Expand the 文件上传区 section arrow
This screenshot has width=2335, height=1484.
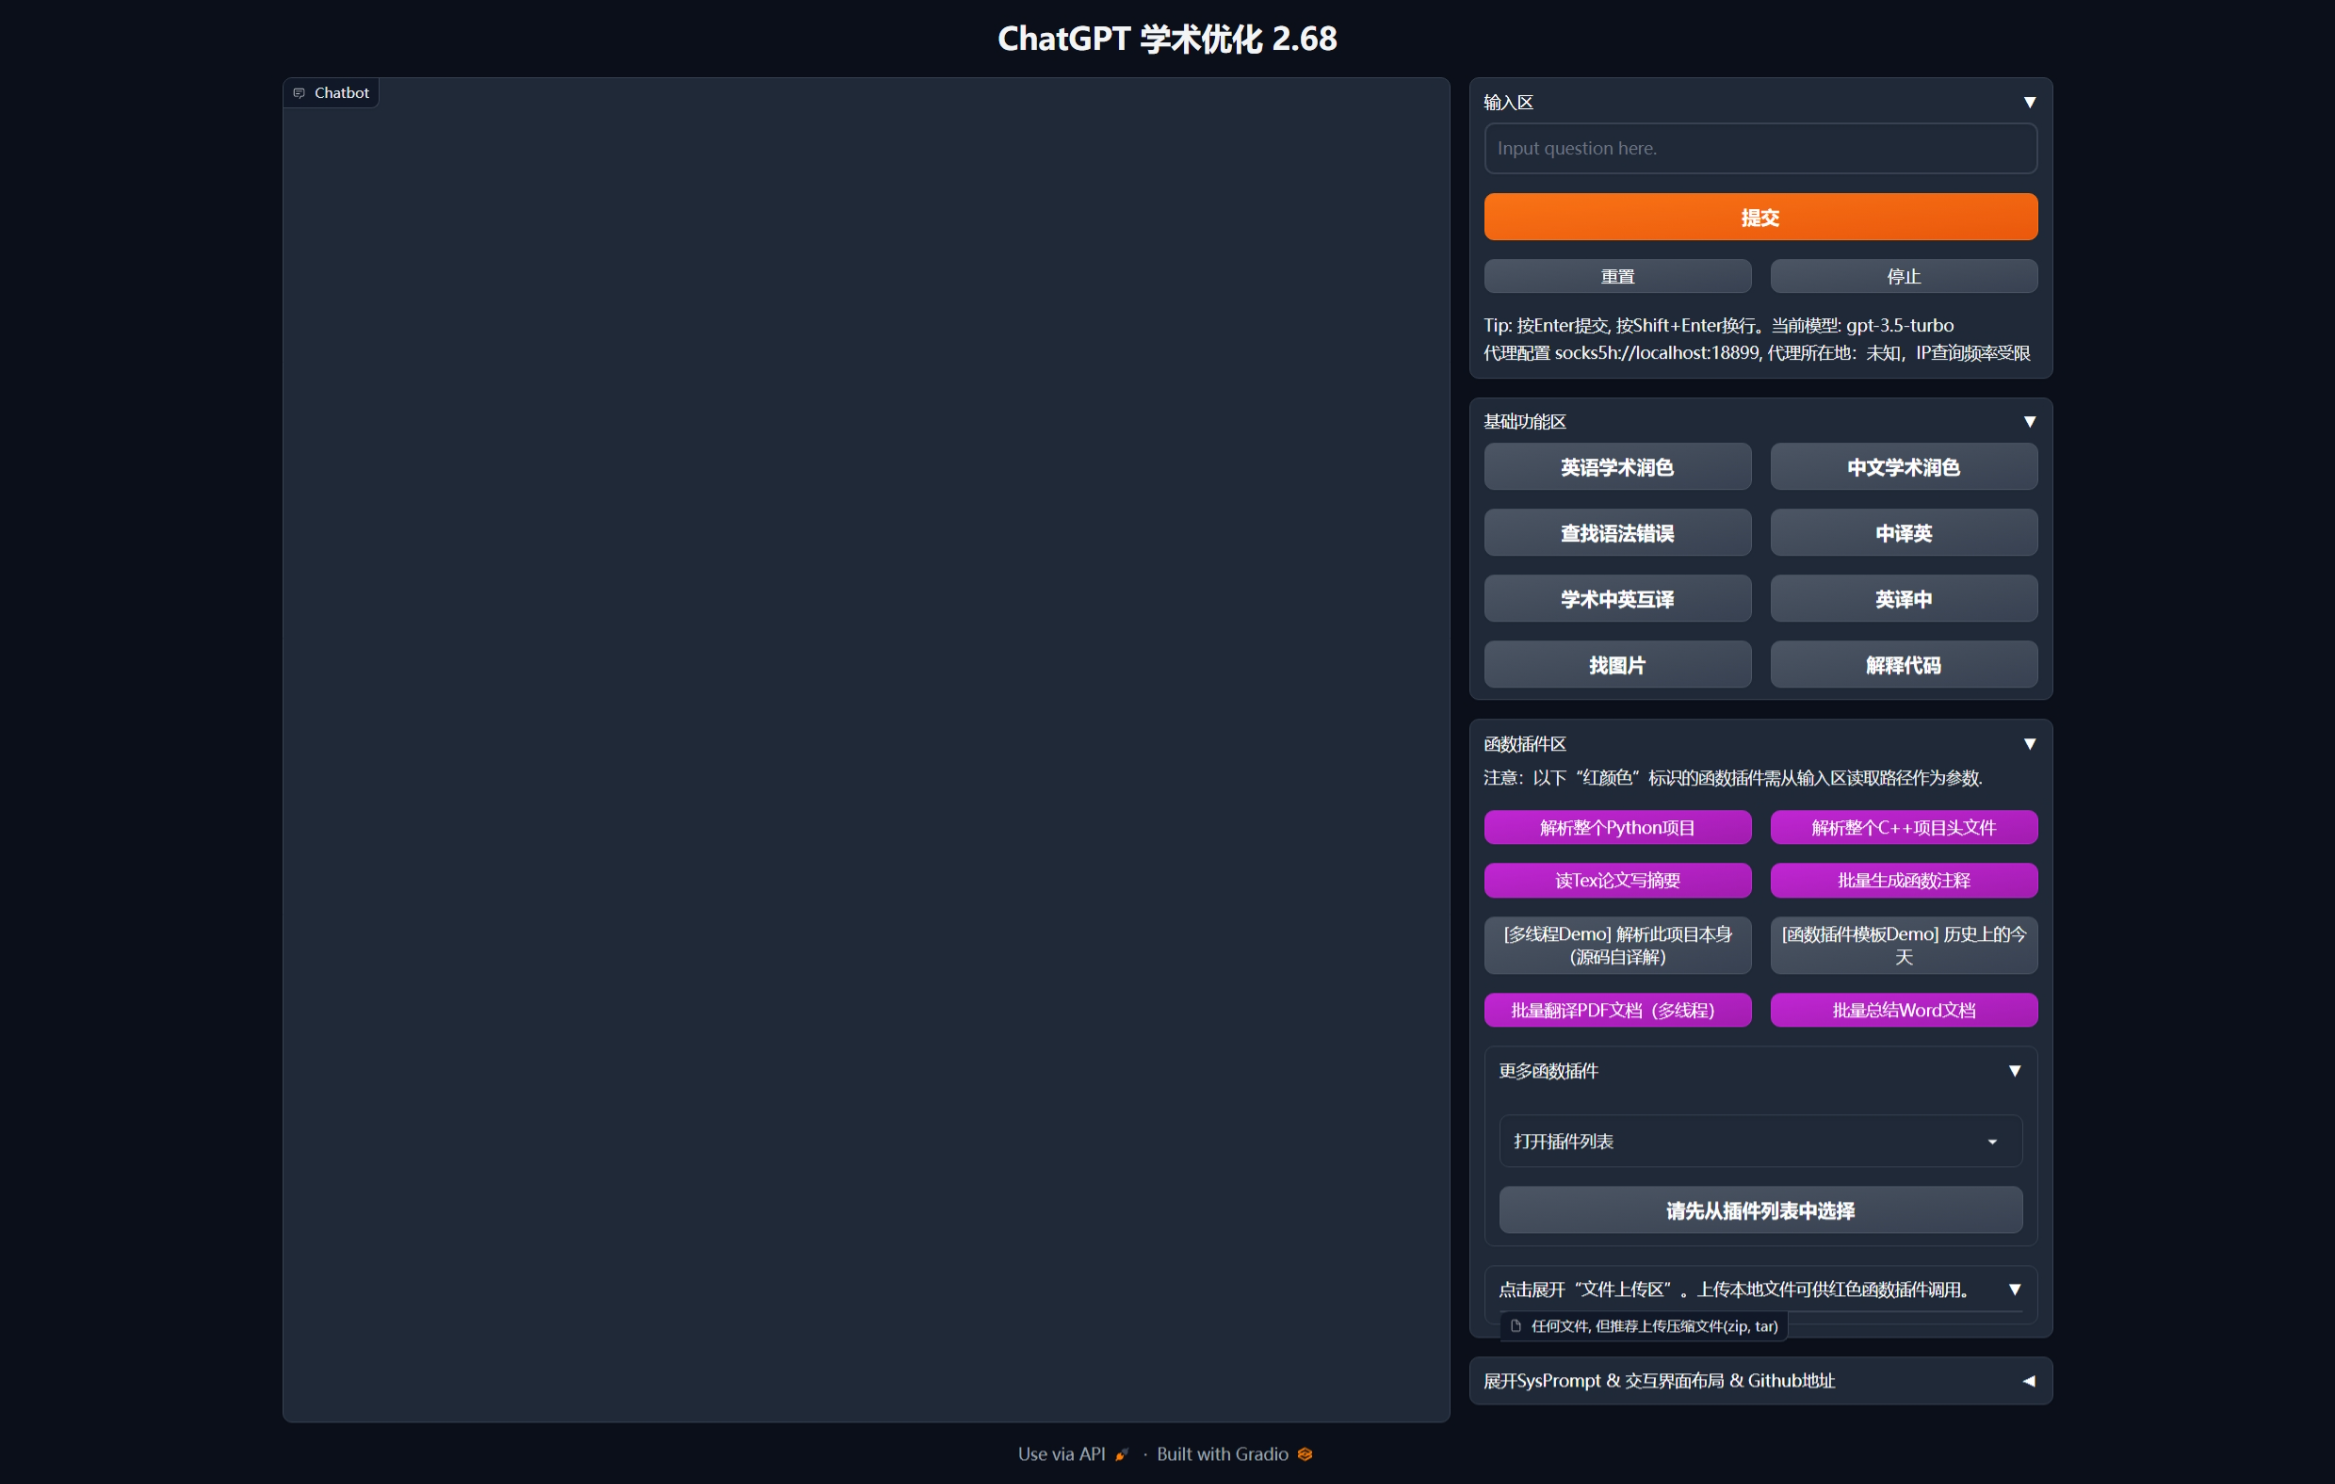coord(2015,1290)
